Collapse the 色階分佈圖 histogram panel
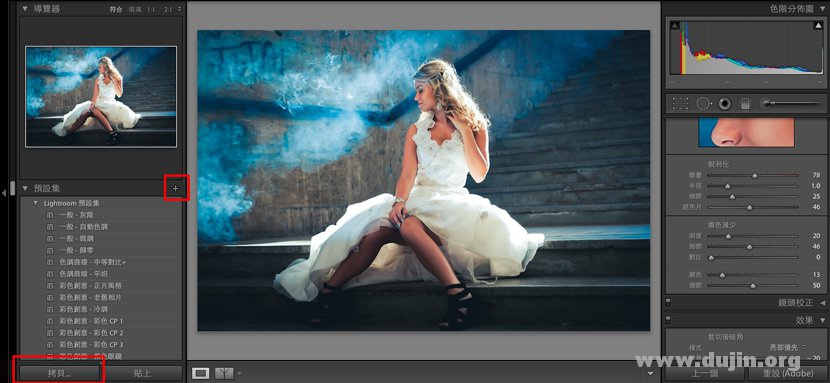This screenshot has height=383, width=830. [x=823, y=9]
